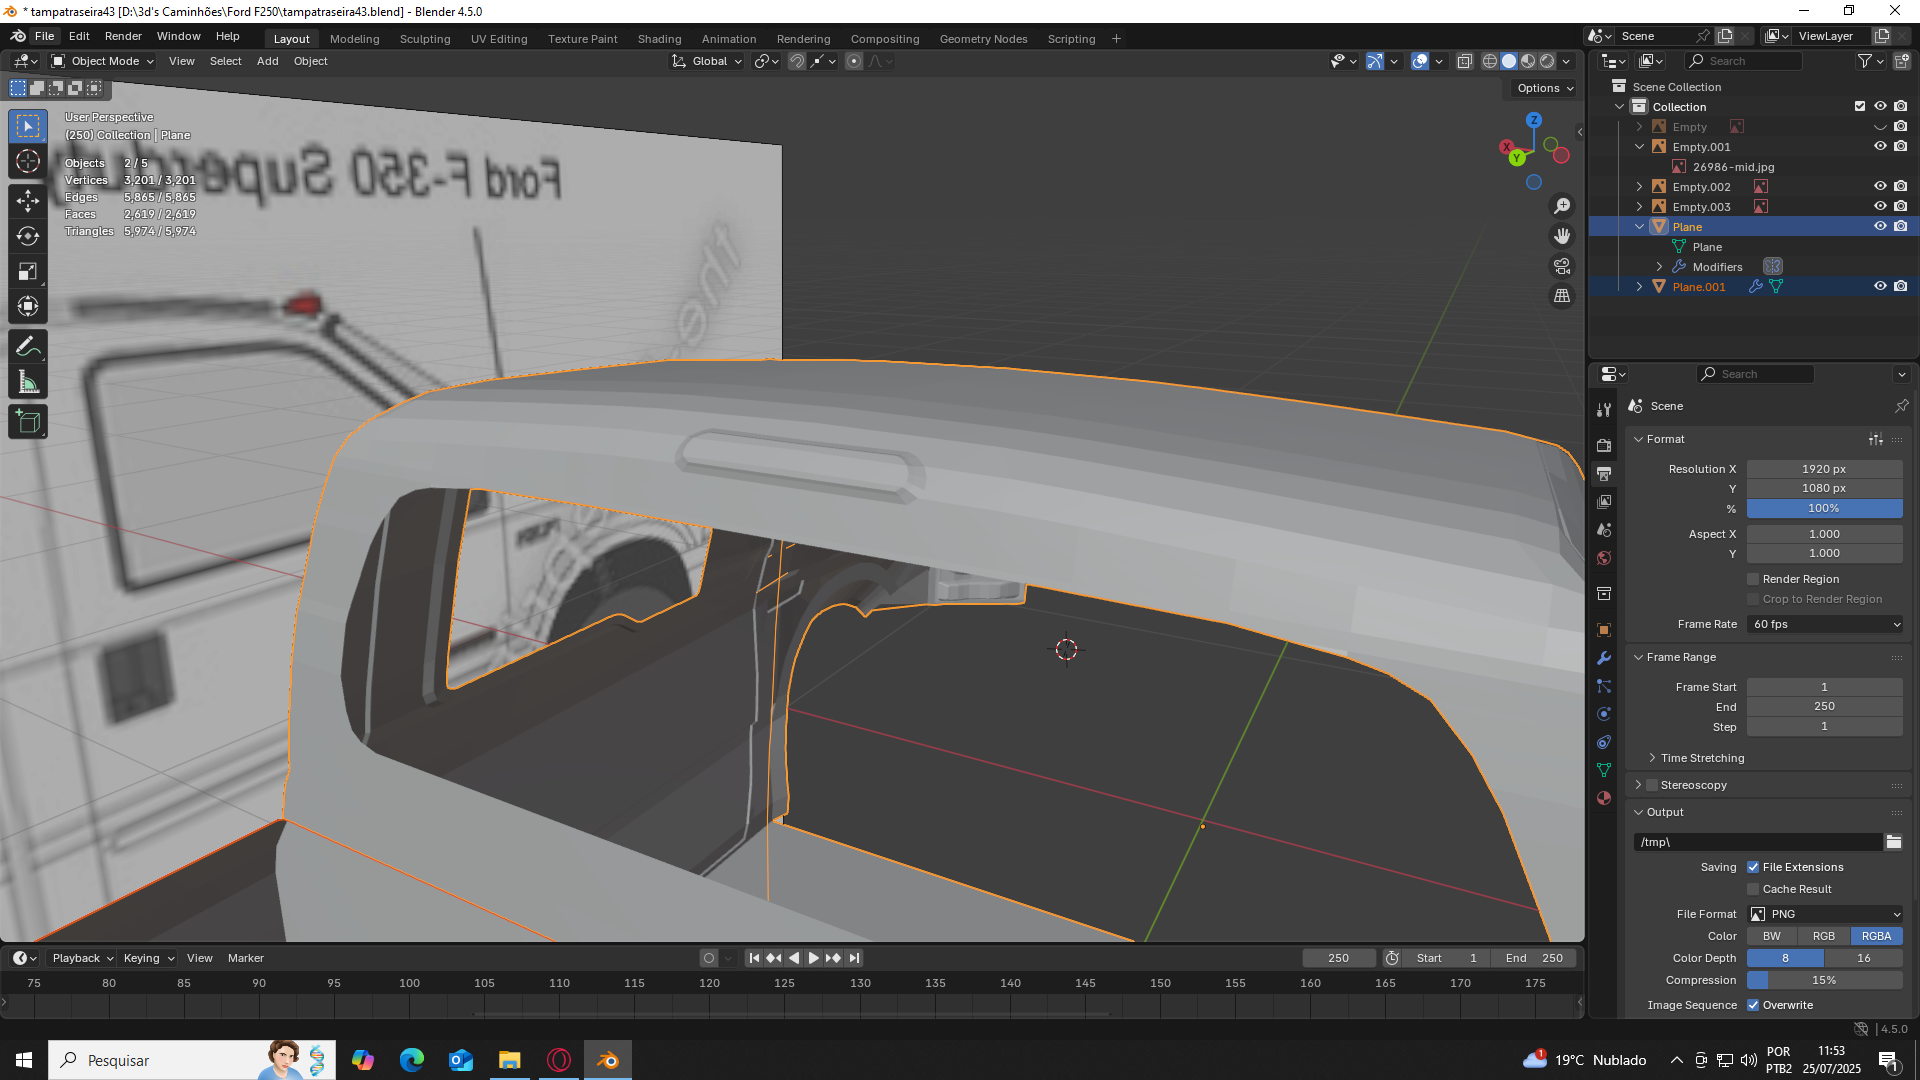Switch to the Sculpting workspace tab
The width and height of the screenshot is (1920, 1080).
click(x=425, y=39)
